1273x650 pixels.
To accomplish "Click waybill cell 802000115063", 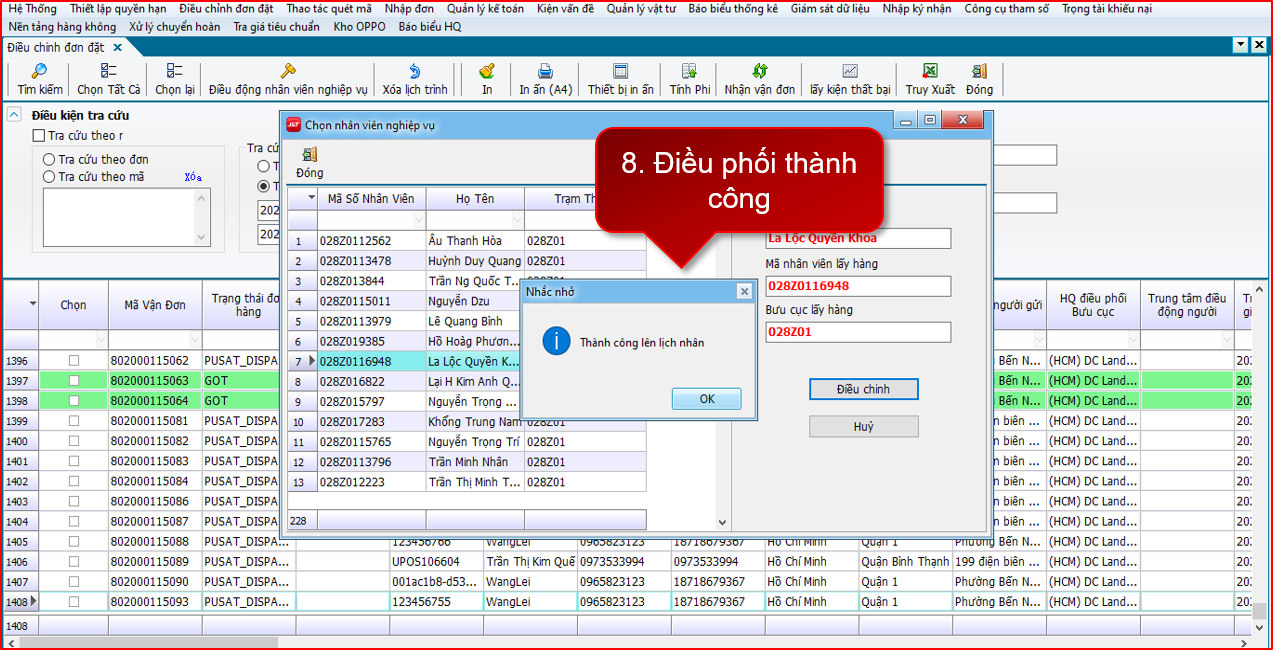I will point(155,380).
